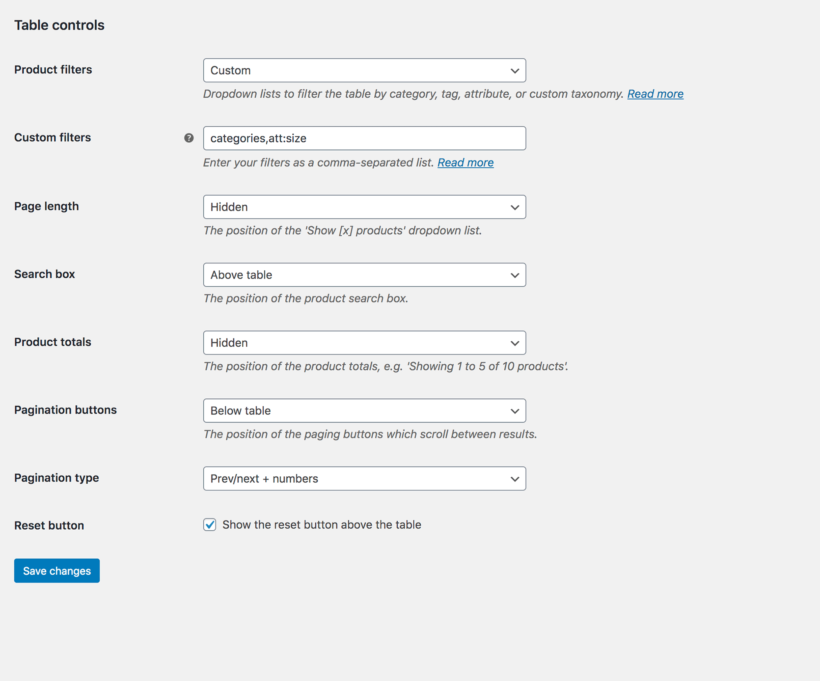Open the Search box position dropdown
The height and width of the screenshot is (681, 820).
[x=364, y=274]
